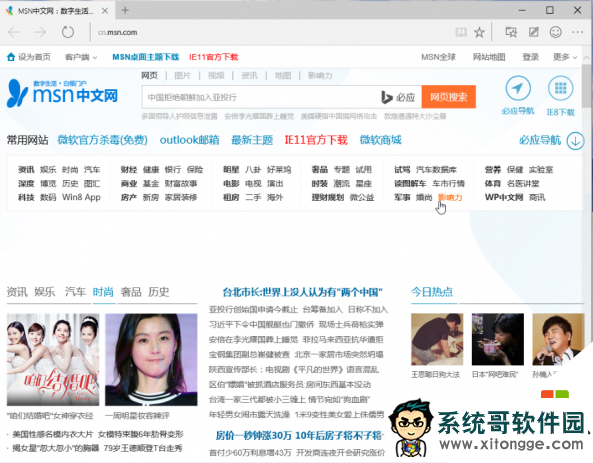Image resolution: width=593 pixels, height=463 pixels.
Task: Open 最新主题 link
Action: point(252,140)
